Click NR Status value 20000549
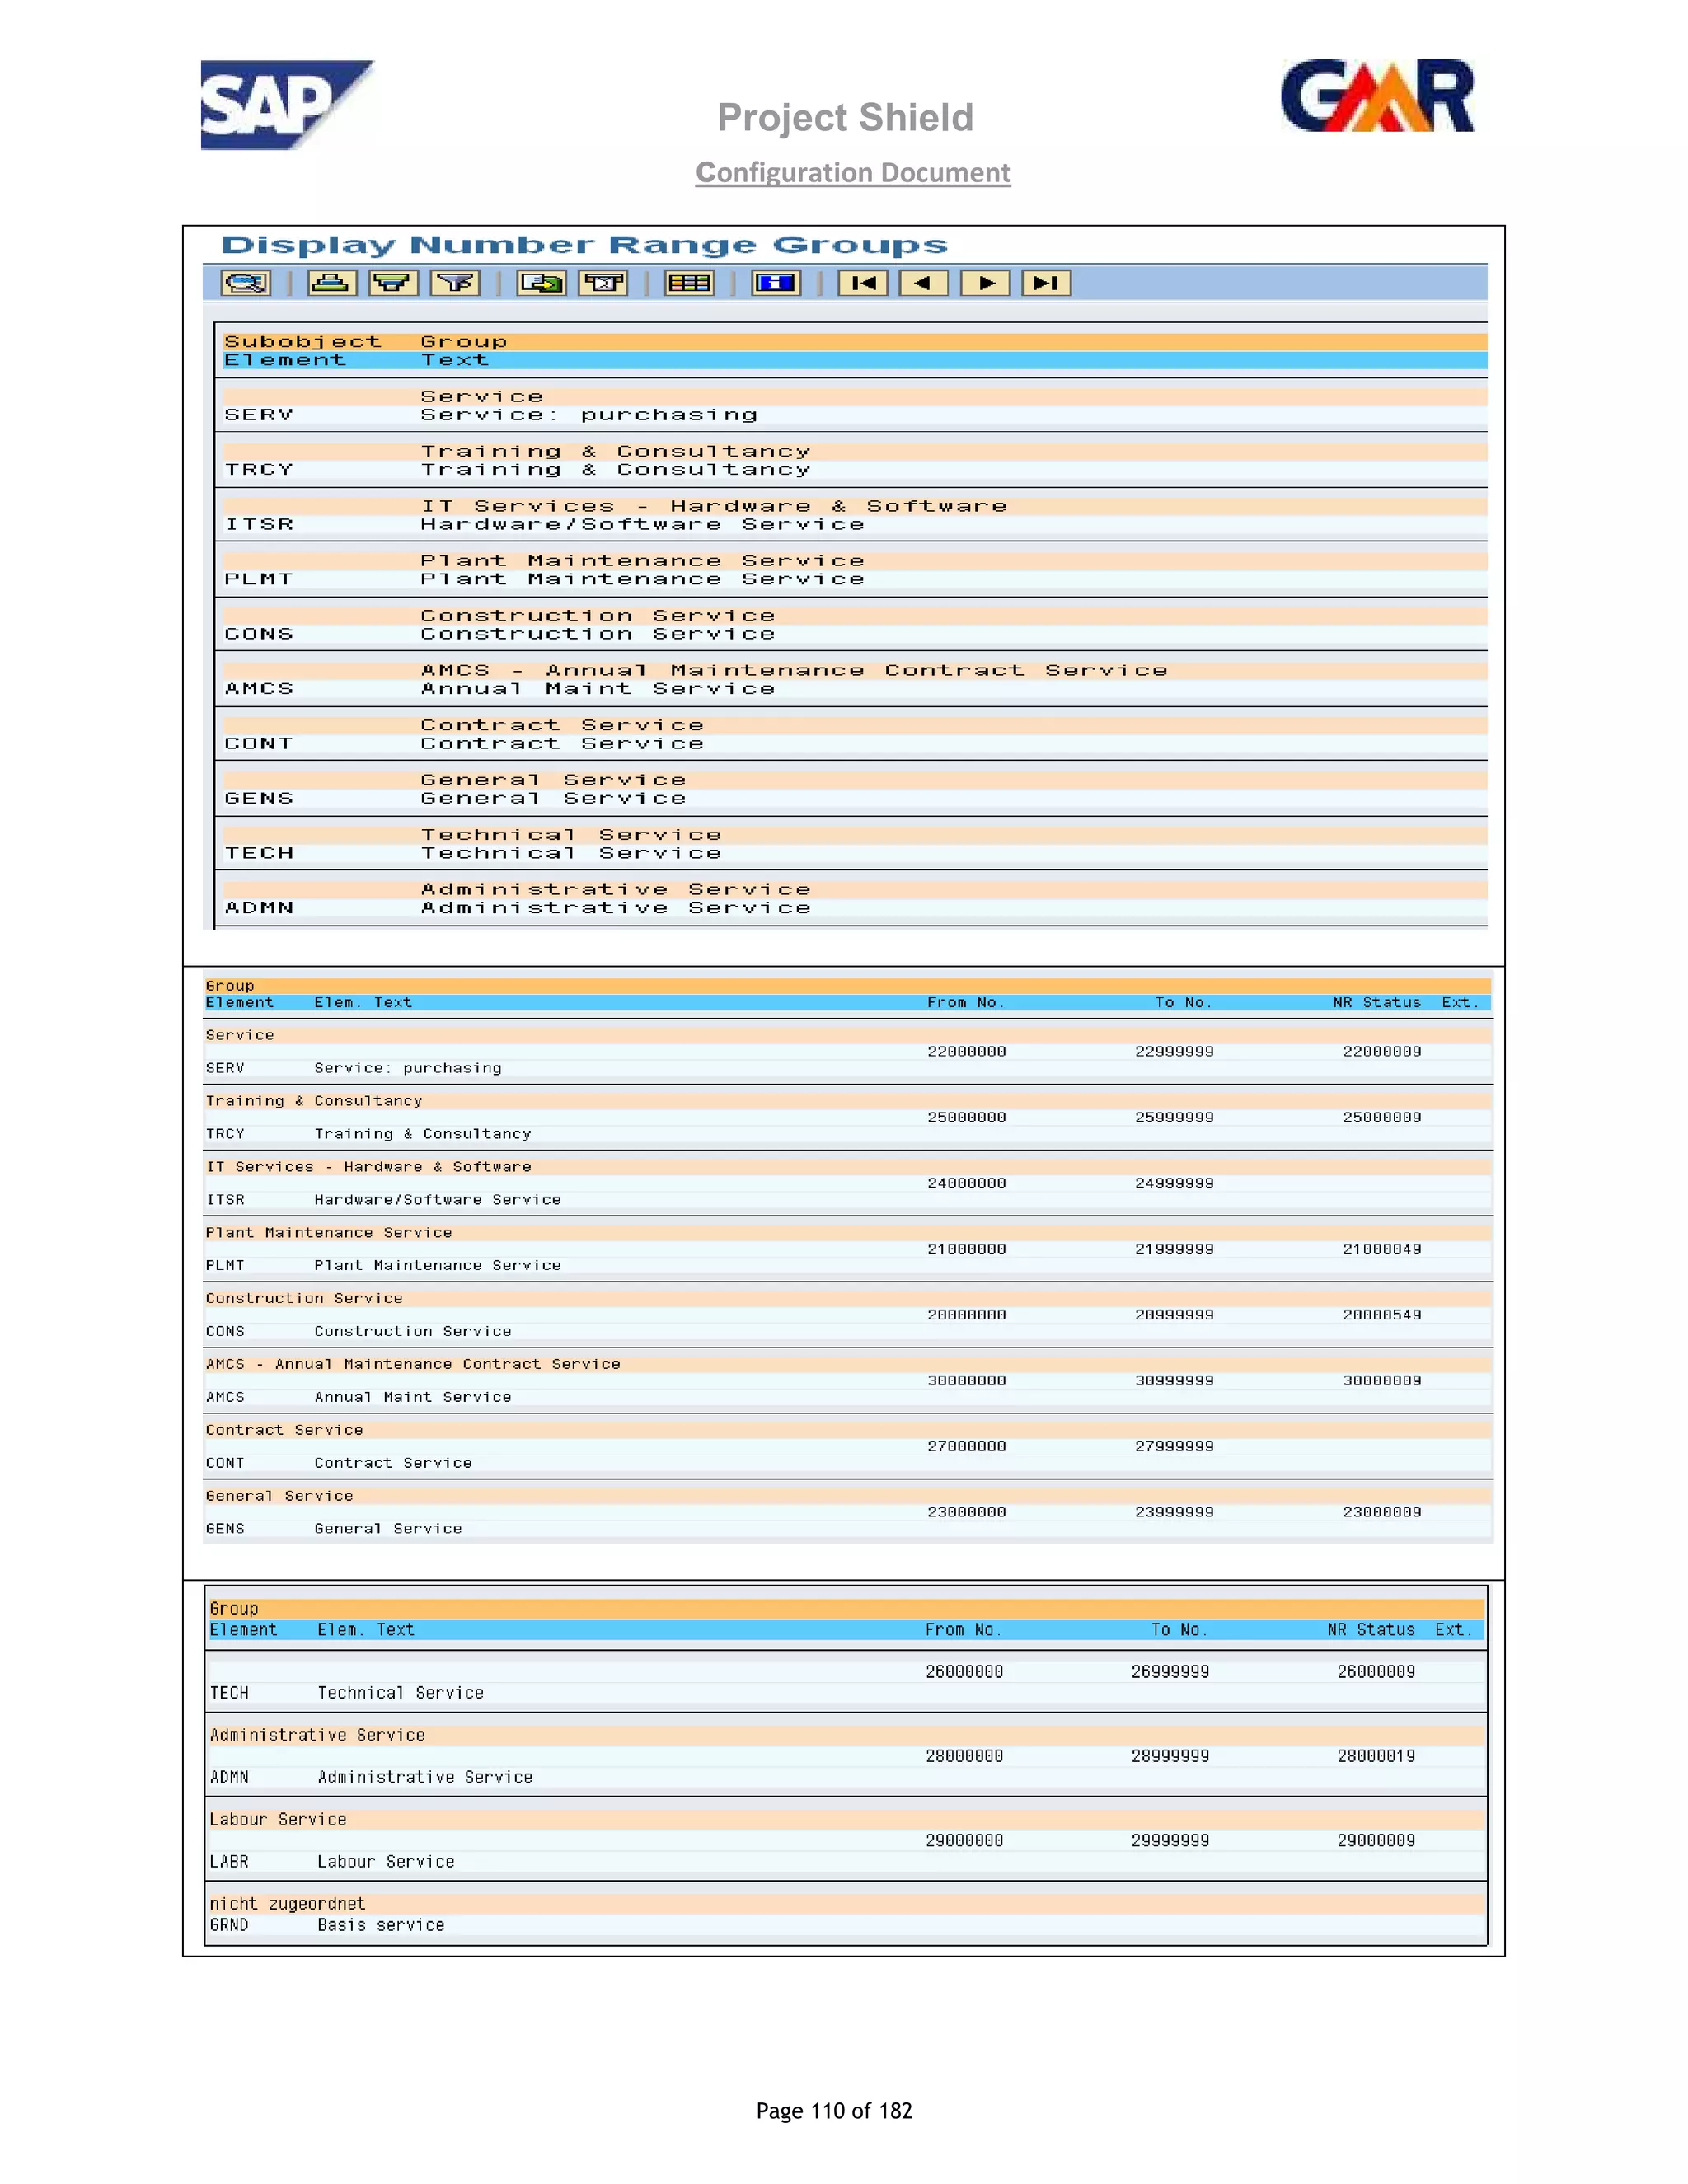This screenshot has width=1688, height=2184. pos(1382,1316)
